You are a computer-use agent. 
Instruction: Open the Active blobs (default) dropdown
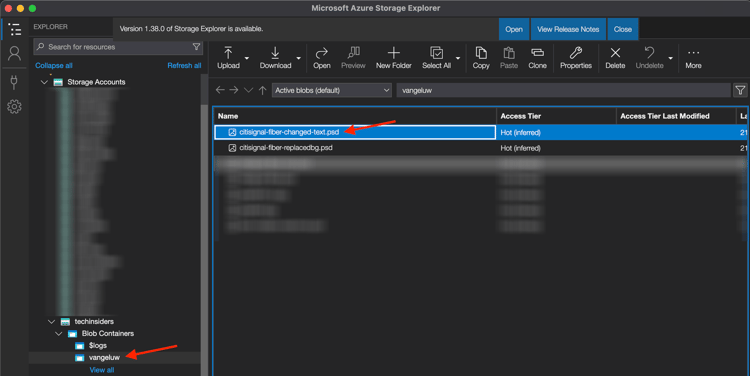click(331, 90)
